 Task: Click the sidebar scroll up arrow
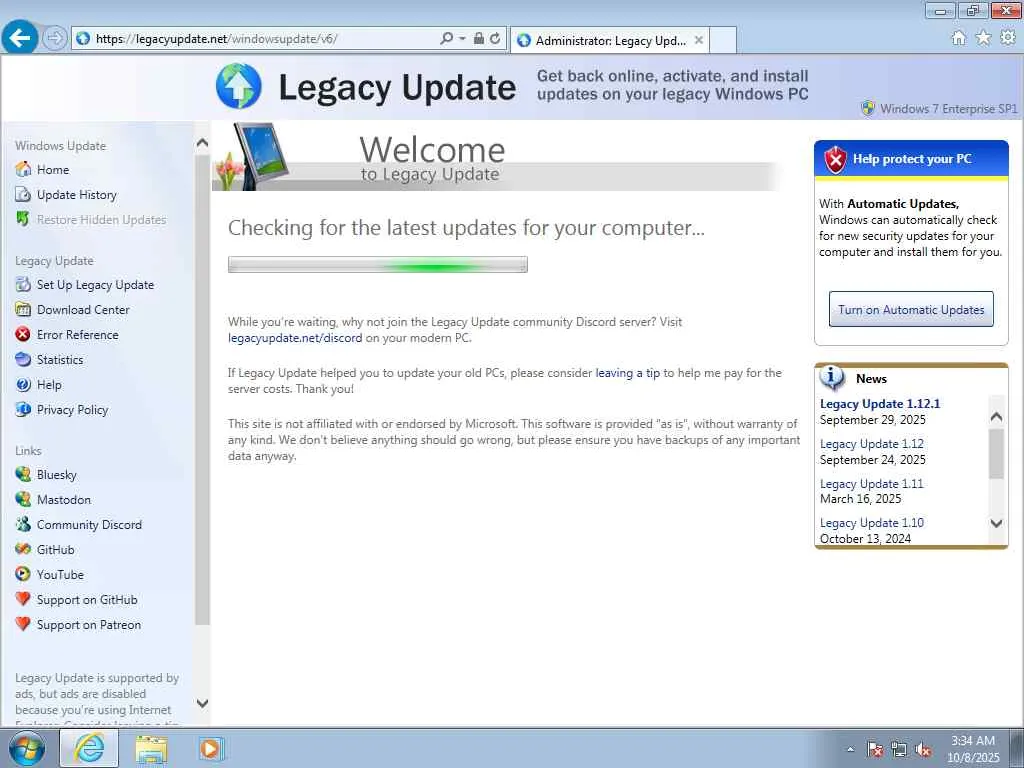[202, 143]
